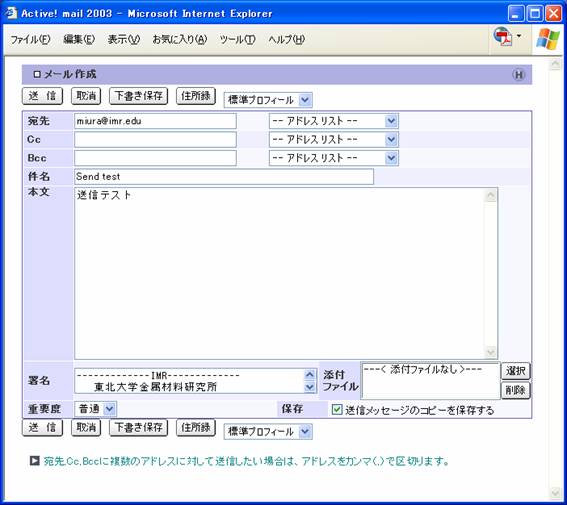Click the page scrollbar up arrow
The image size is (567, 505).
pyautogui.click(x=555, y=64)
